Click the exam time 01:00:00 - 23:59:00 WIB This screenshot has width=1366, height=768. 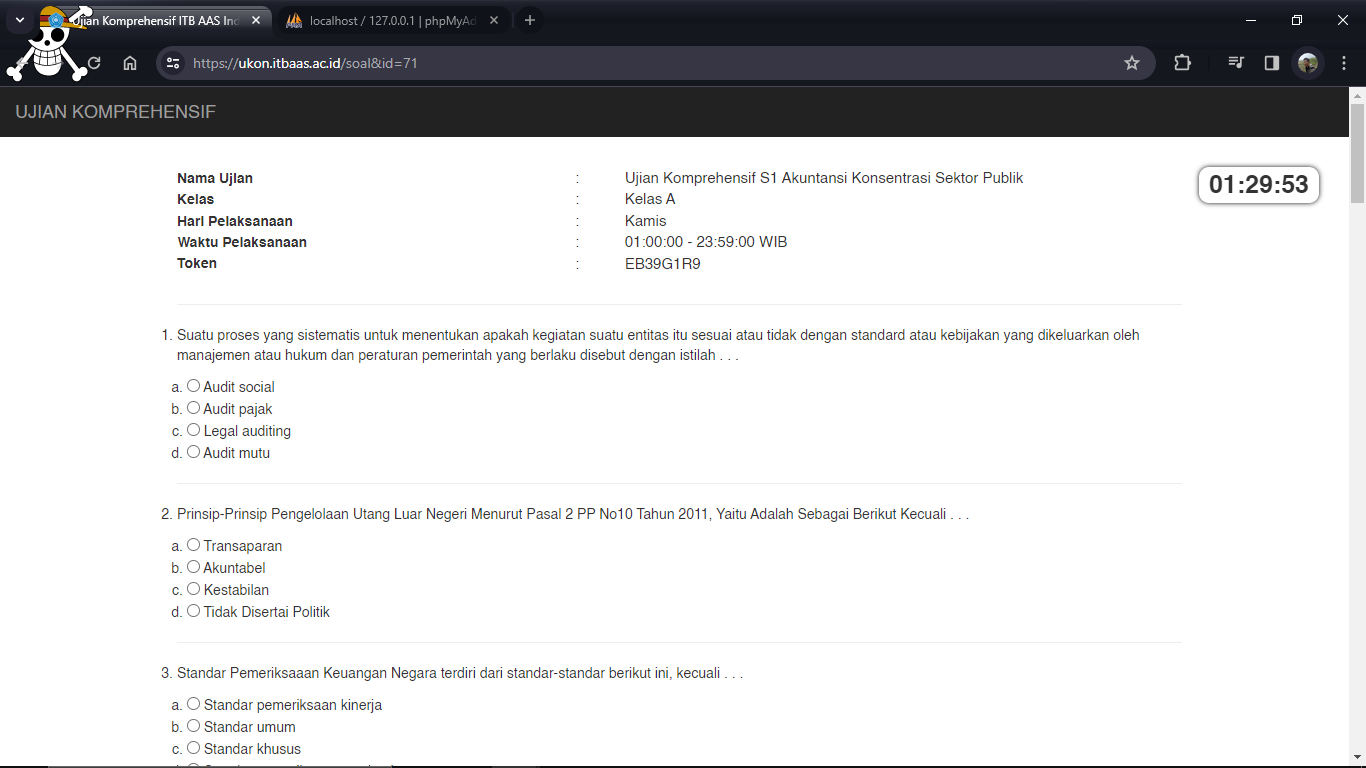tap(706, 242)
